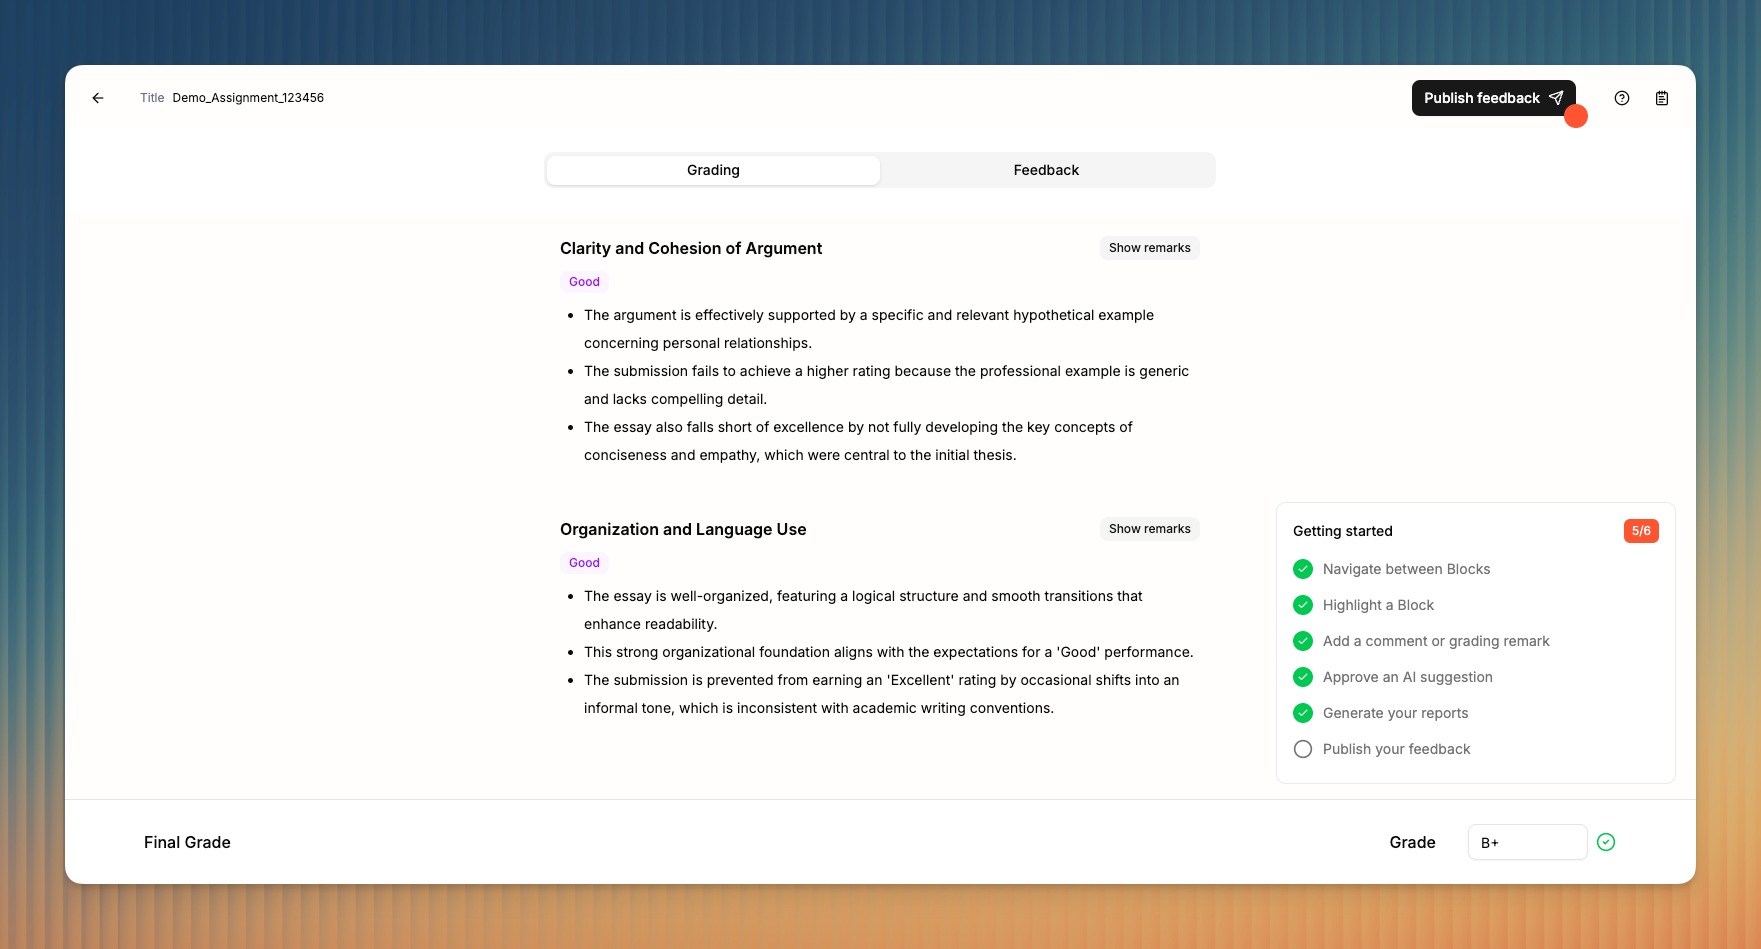Switch to the Feedback tab

(x=1046, y=170)
